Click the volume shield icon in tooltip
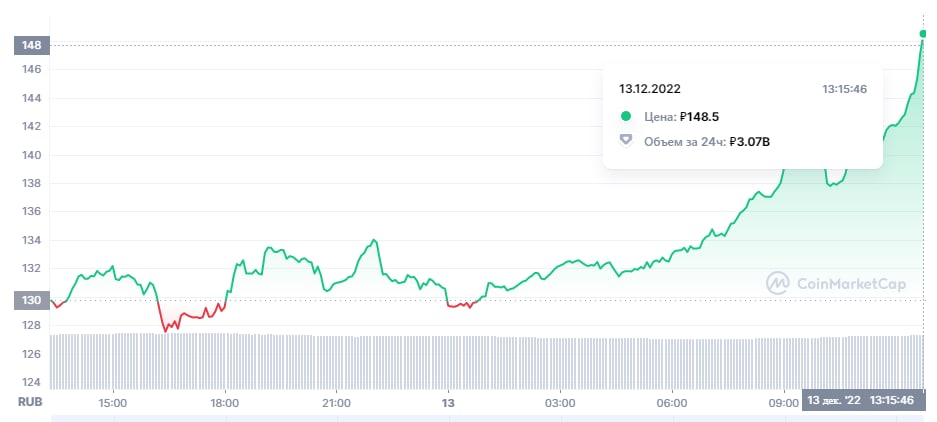This screenshot has width=937, height=422. pos(626,141)
